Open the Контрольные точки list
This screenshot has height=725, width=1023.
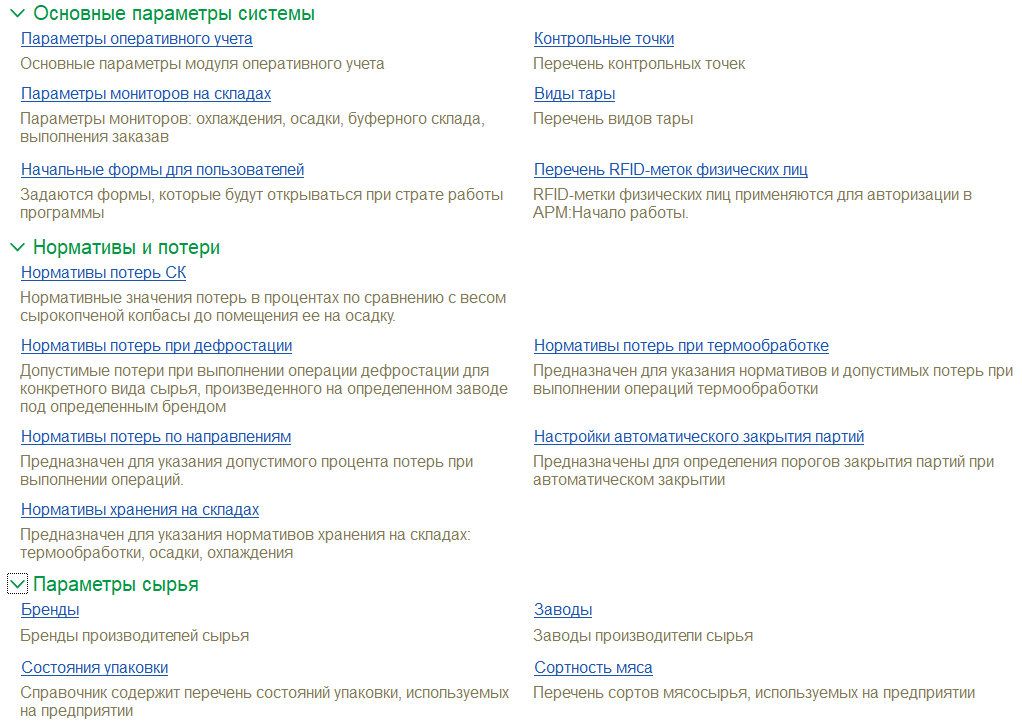click(x=604, y=39)
